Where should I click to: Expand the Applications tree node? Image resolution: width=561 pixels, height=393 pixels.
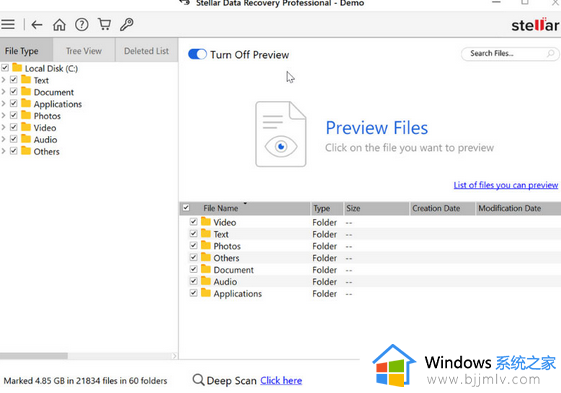point(3,103)
